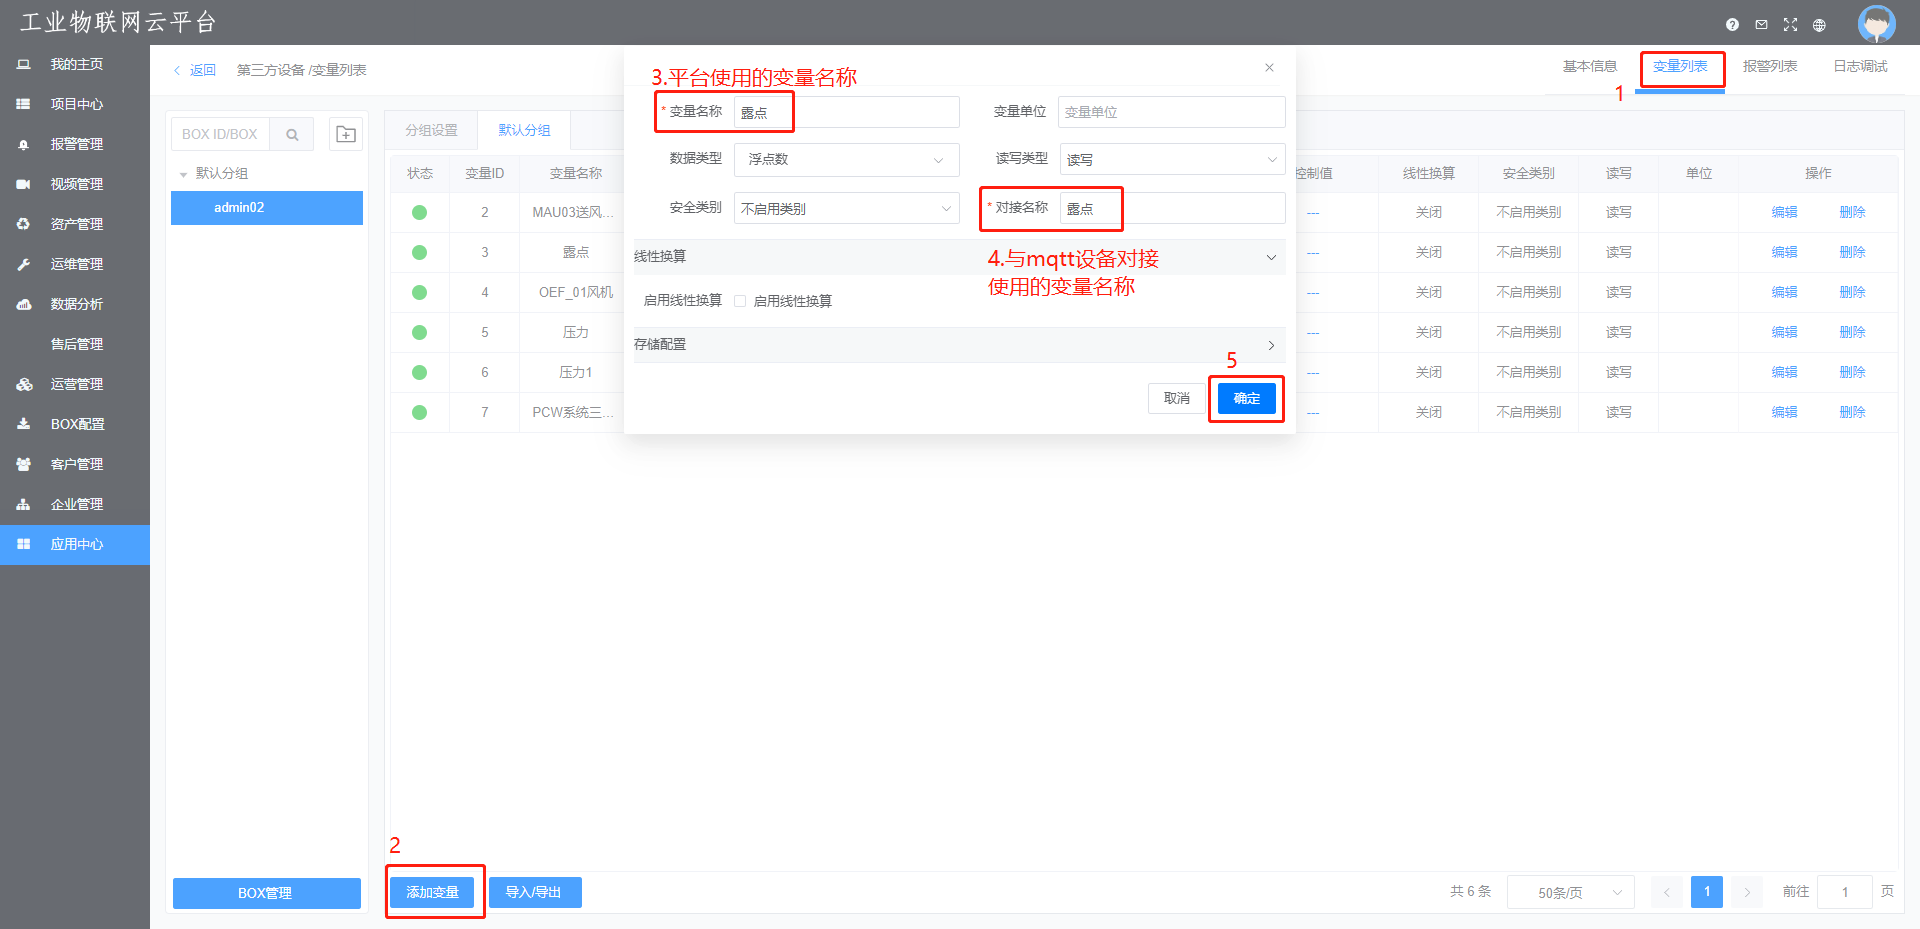Open the user avatar in header
The height and width of the screenshot is (929, 1920).
coord(1876,24)
